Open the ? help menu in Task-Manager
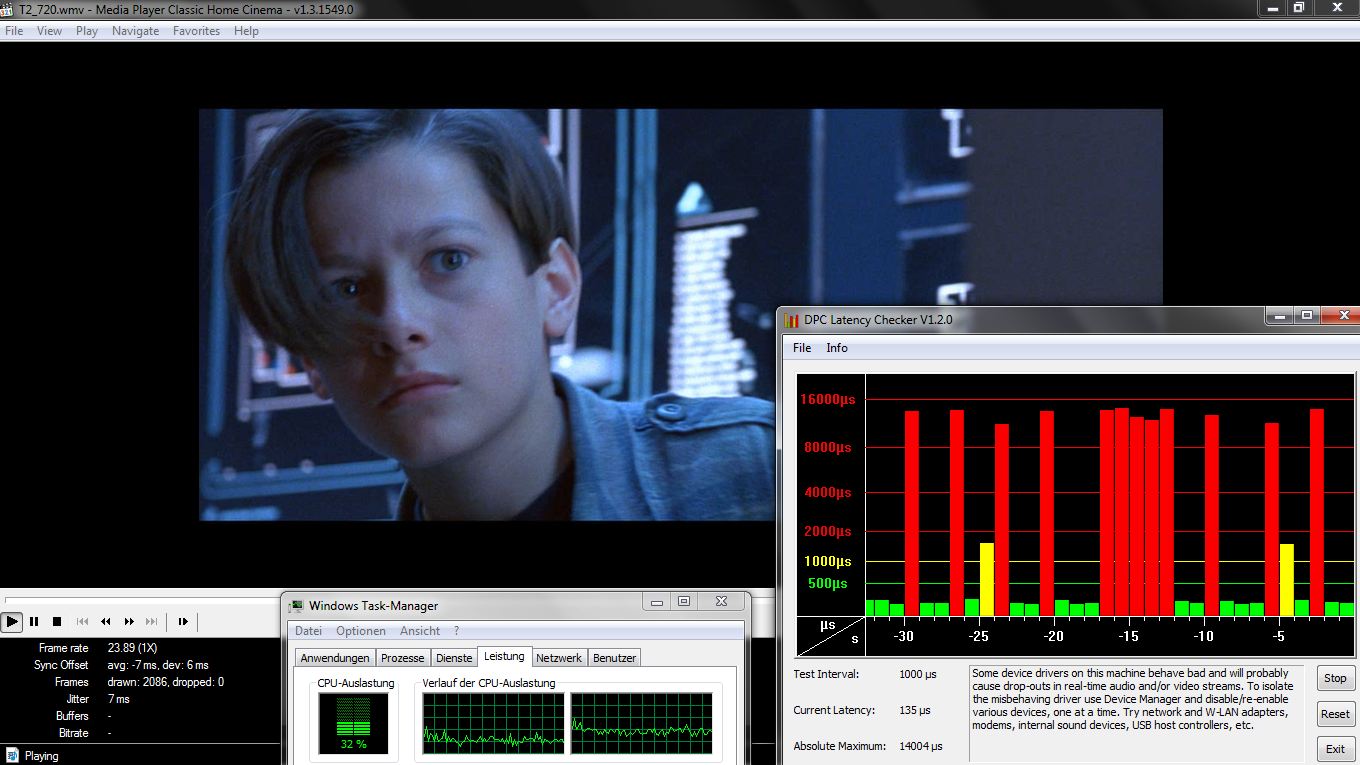Image resolution: width=1360 pixels, height=765 pixels. pyautogui.click(x=456, y=631)
